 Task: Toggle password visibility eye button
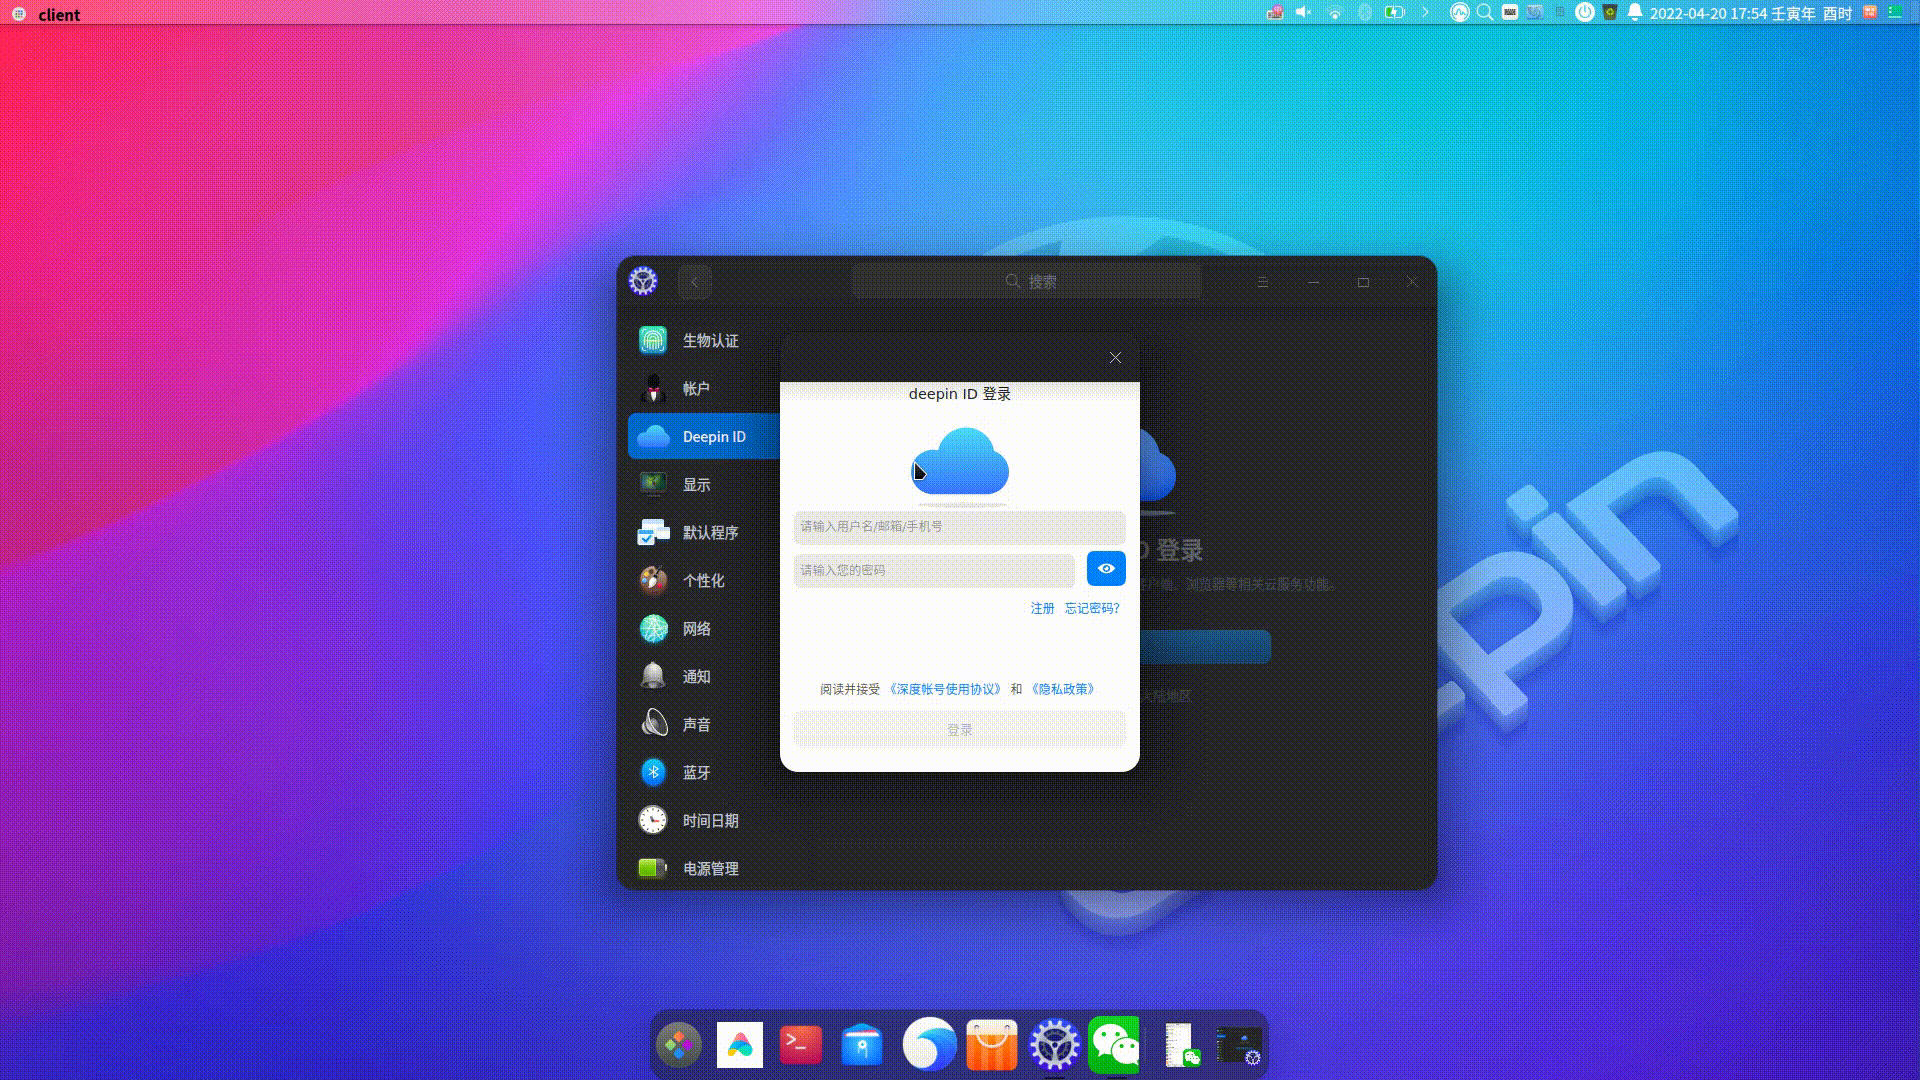[x=1106, y=568]
